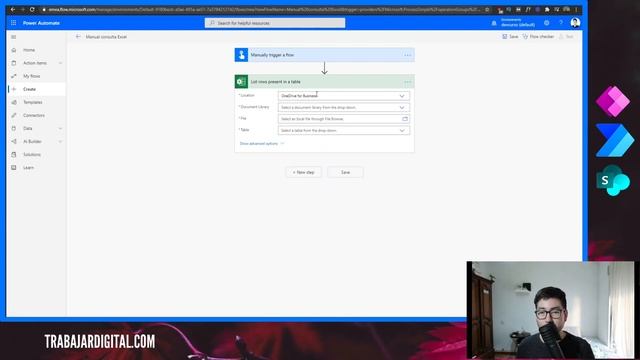Screen dimensions: 640x360
Task: Open the help question mark icon
Action: click(561, 23)
